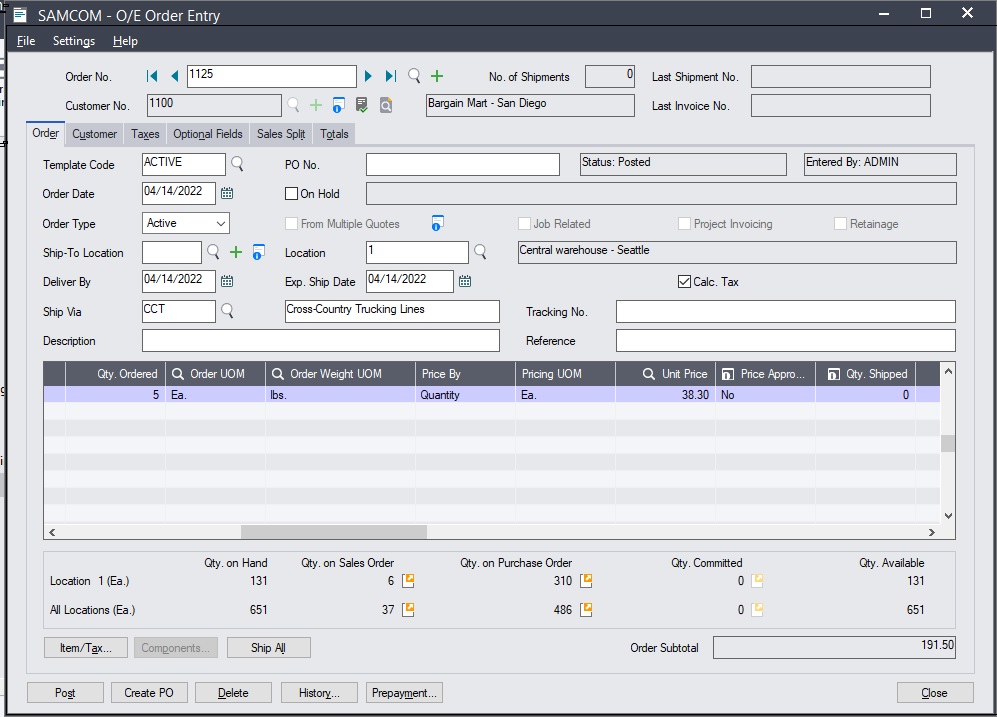Drill down Location 1 Qty. on Sales Order

[x=408, y=580]
